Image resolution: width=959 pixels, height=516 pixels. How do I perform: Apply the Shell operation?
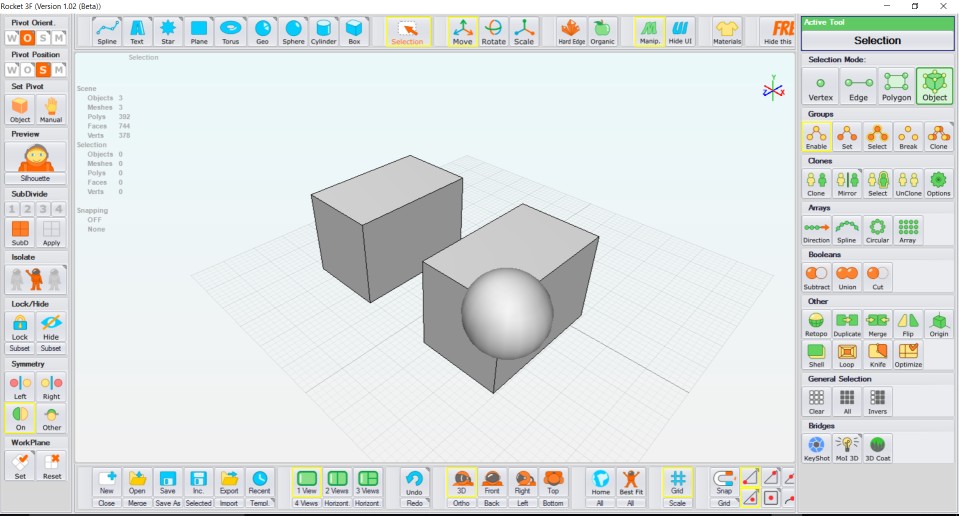(816, 355)
